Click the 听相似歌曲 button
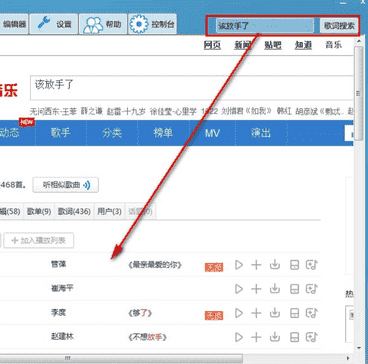The height and width of the screenshot is (364, 368). (x=66, y=185)
